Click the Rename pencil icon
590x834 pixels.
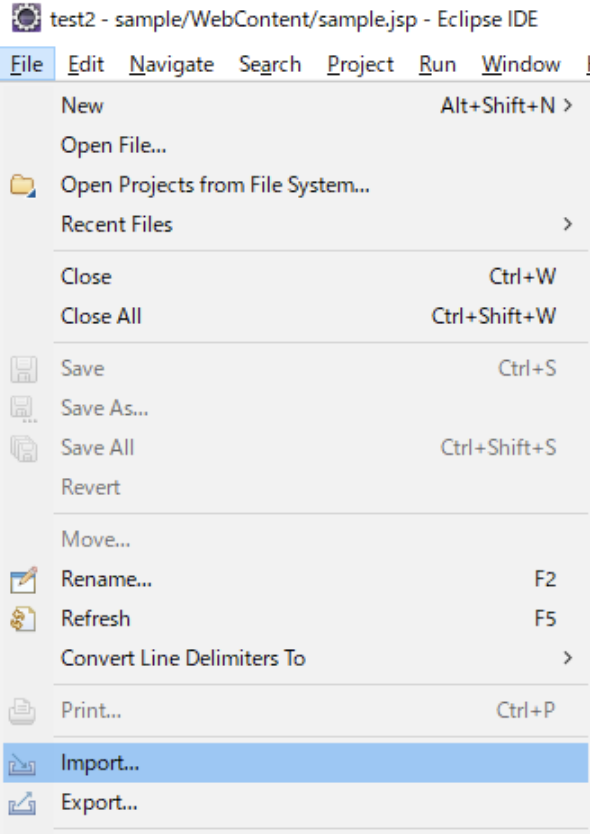pyautogui.click(x=23, y=579)
